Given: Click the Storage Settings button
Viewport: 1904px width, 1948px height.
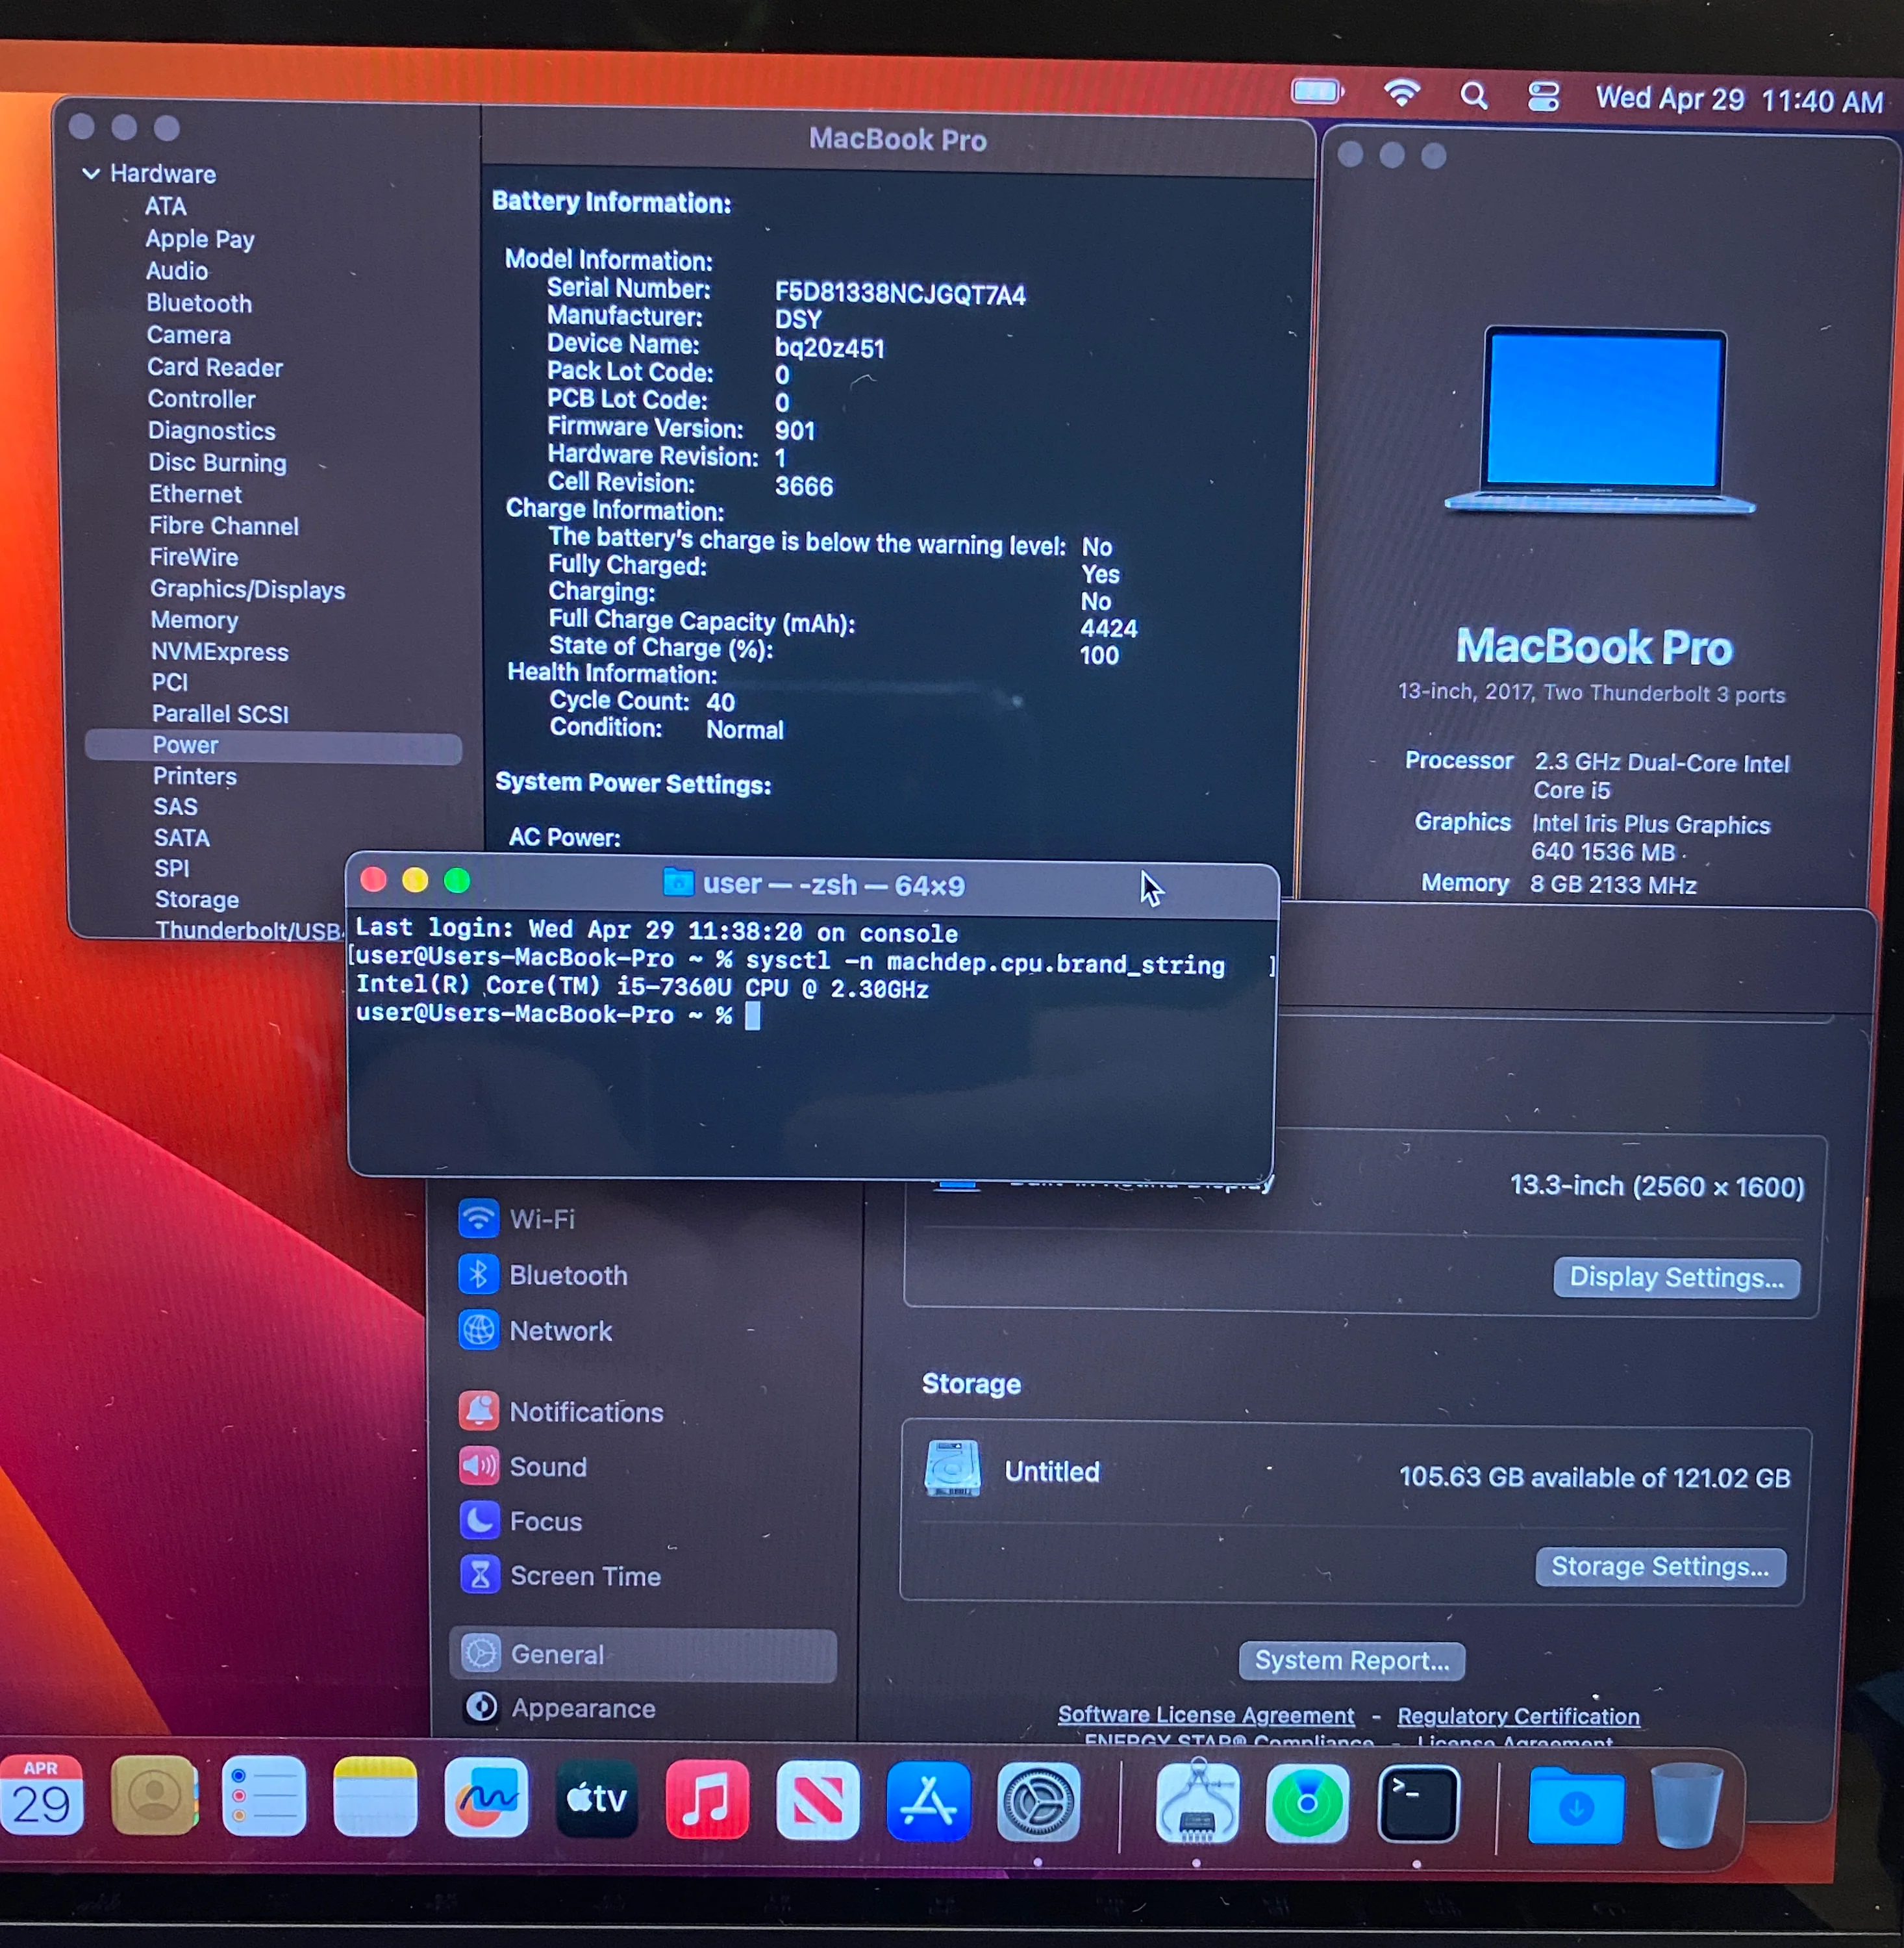Looking at the screenshot, I should click(x=1661, y=1567).
